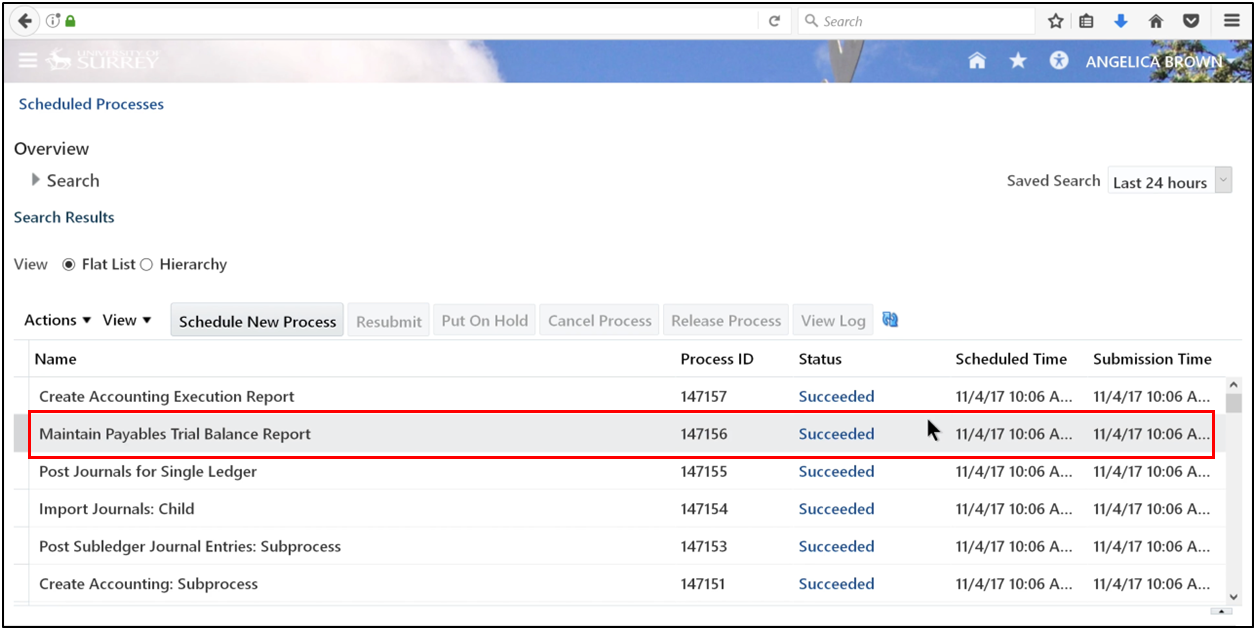Click the globe settings icon beside ANGELICA BROWN
Viewport: 1256px width, 632px height.
[x=1058, y=60]
